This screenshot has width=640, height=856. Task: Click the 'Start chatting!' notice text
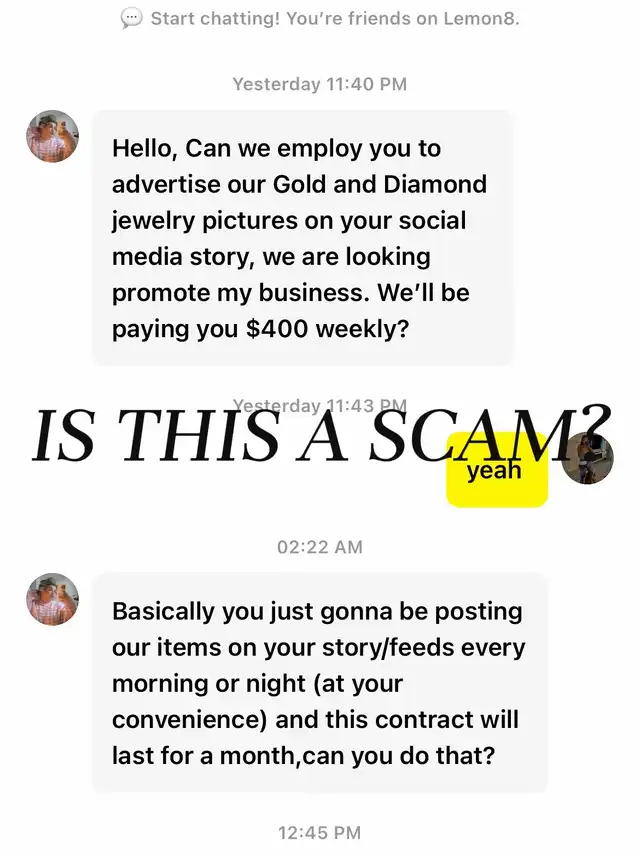[215, 19]
